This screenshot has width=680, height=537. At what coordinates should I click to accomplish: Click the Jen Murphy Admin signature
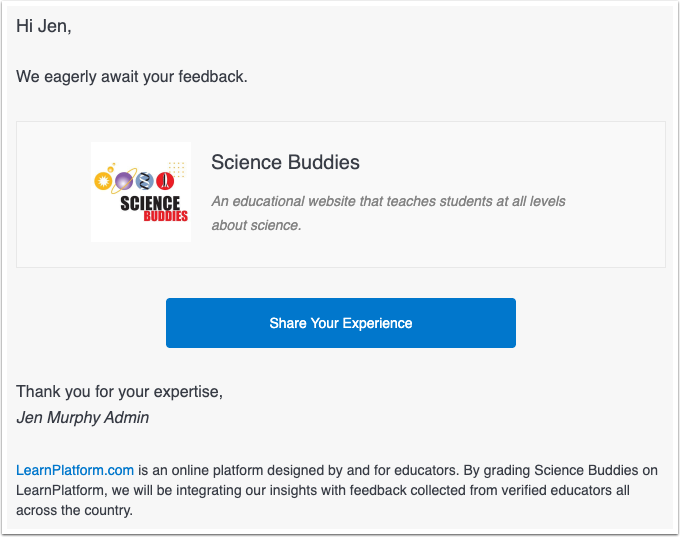click(83, 417)
